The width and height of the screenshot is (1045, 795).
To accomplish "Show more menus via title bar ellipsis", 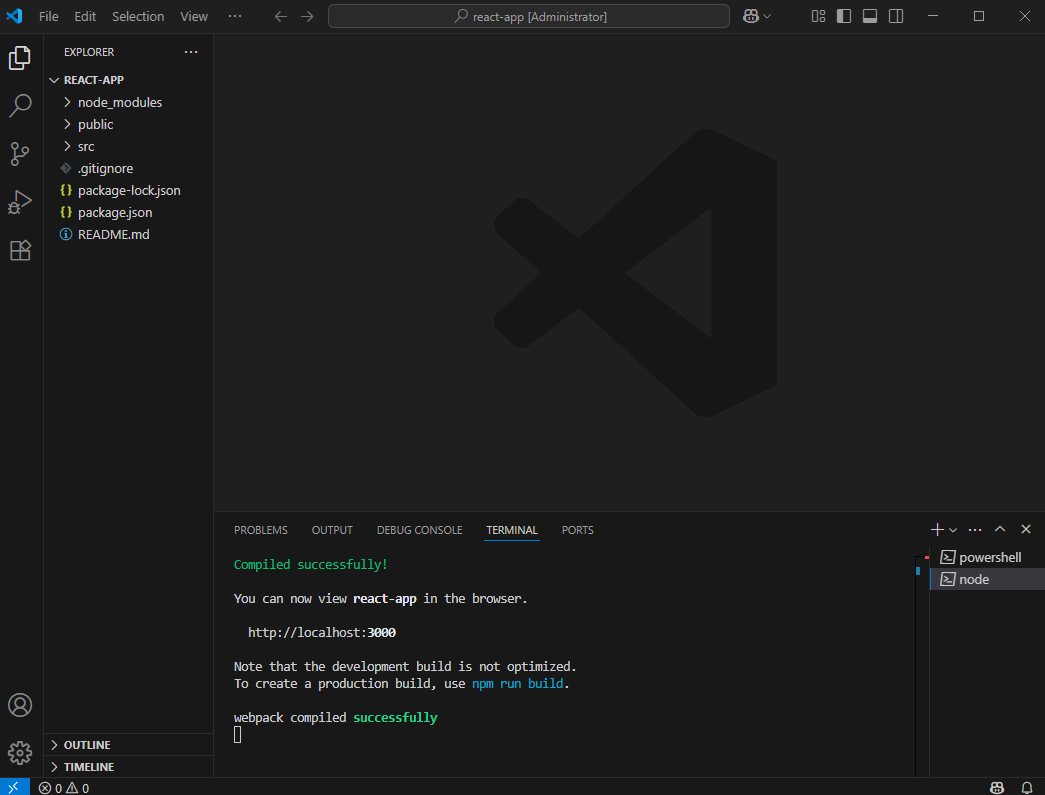I will point(235,16).
